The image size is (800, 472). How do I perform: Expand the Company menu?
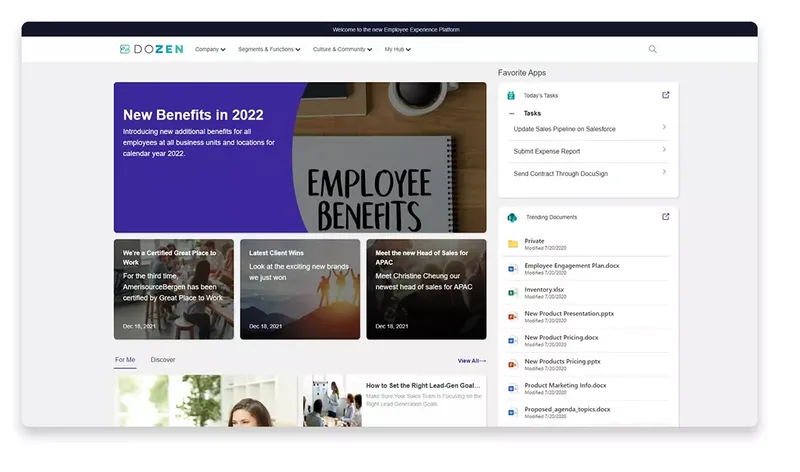tap(210, 49)
